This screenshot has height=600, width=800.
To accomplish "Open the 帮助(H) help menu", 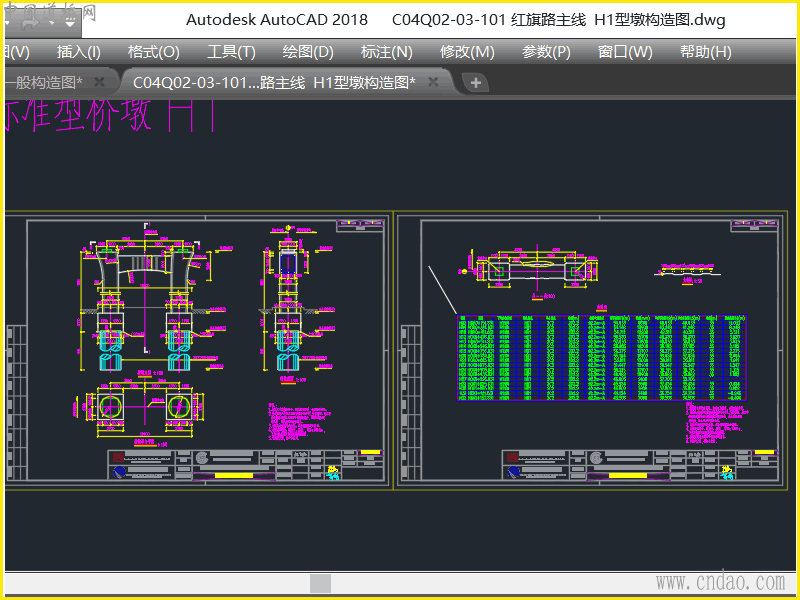I will [x=705, y=52].
